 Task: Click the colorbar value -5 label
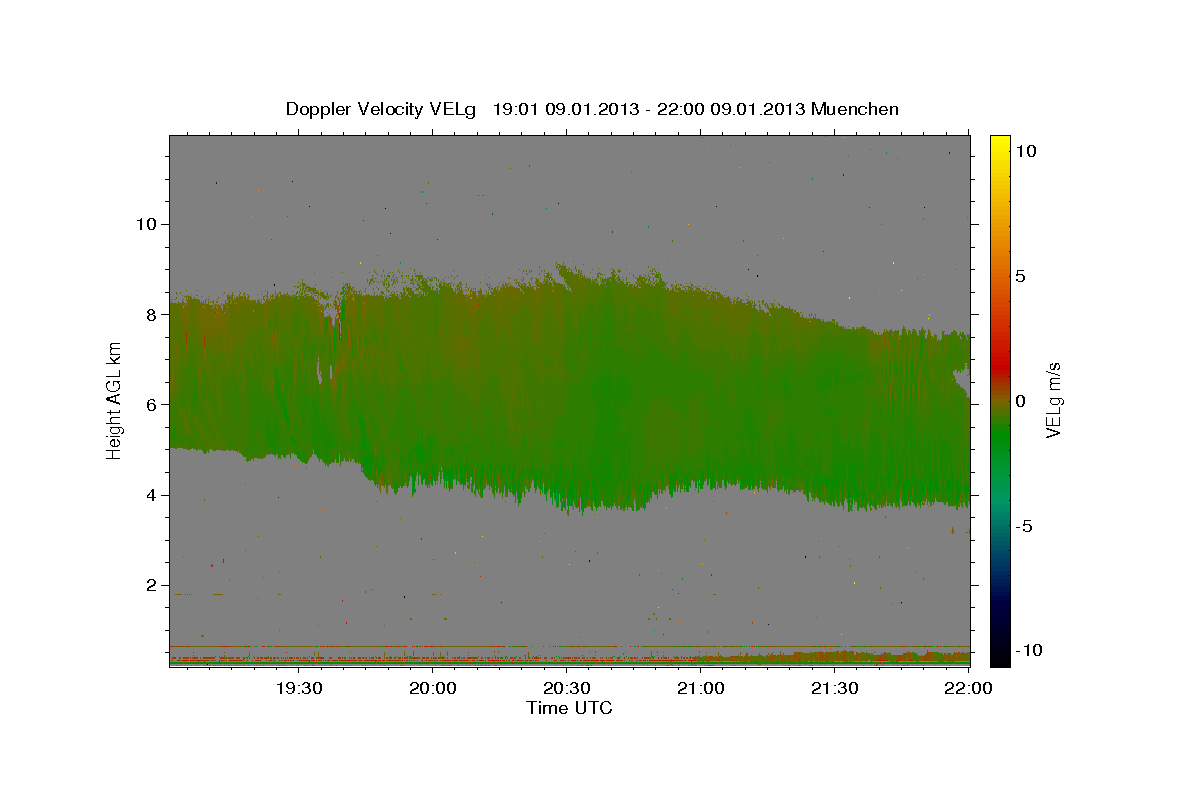click(1025, 525)
